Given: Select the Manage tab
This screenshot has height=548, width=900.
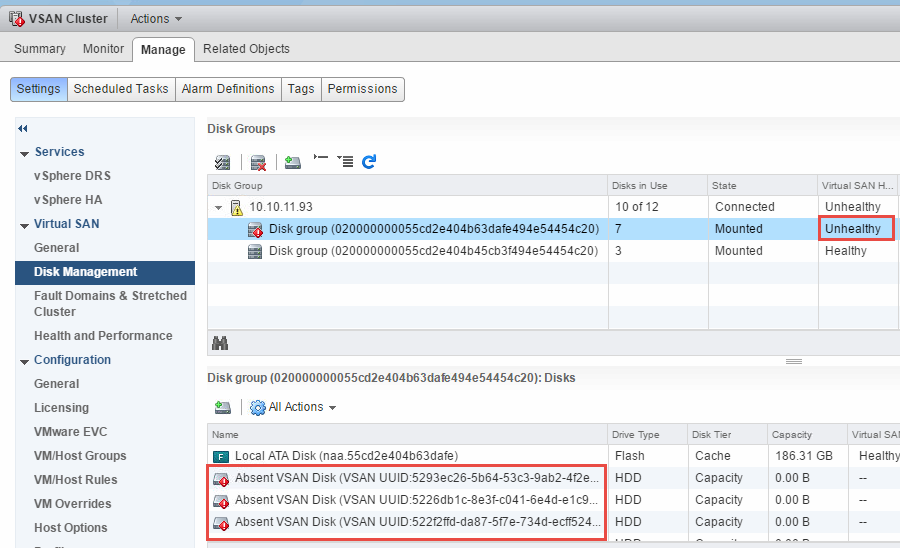Looking at the screenshot, I should 163,50.
